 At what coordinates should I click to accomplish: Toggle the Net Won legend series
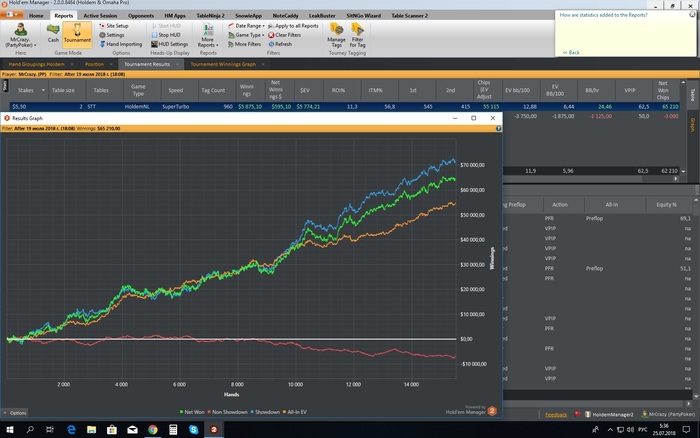pyautogui.click(x=192, y=412)
